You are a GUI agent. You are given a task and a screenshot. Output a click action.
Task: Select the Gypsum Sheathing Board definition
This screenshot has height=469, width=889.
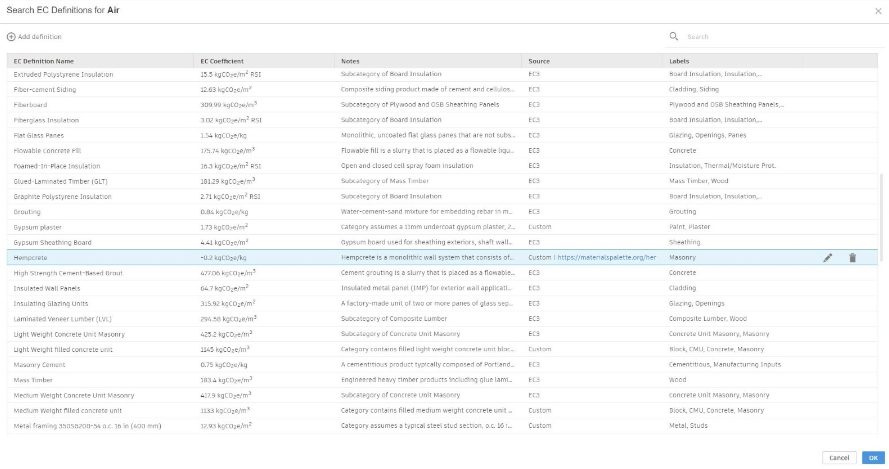(x=52, y=242)
